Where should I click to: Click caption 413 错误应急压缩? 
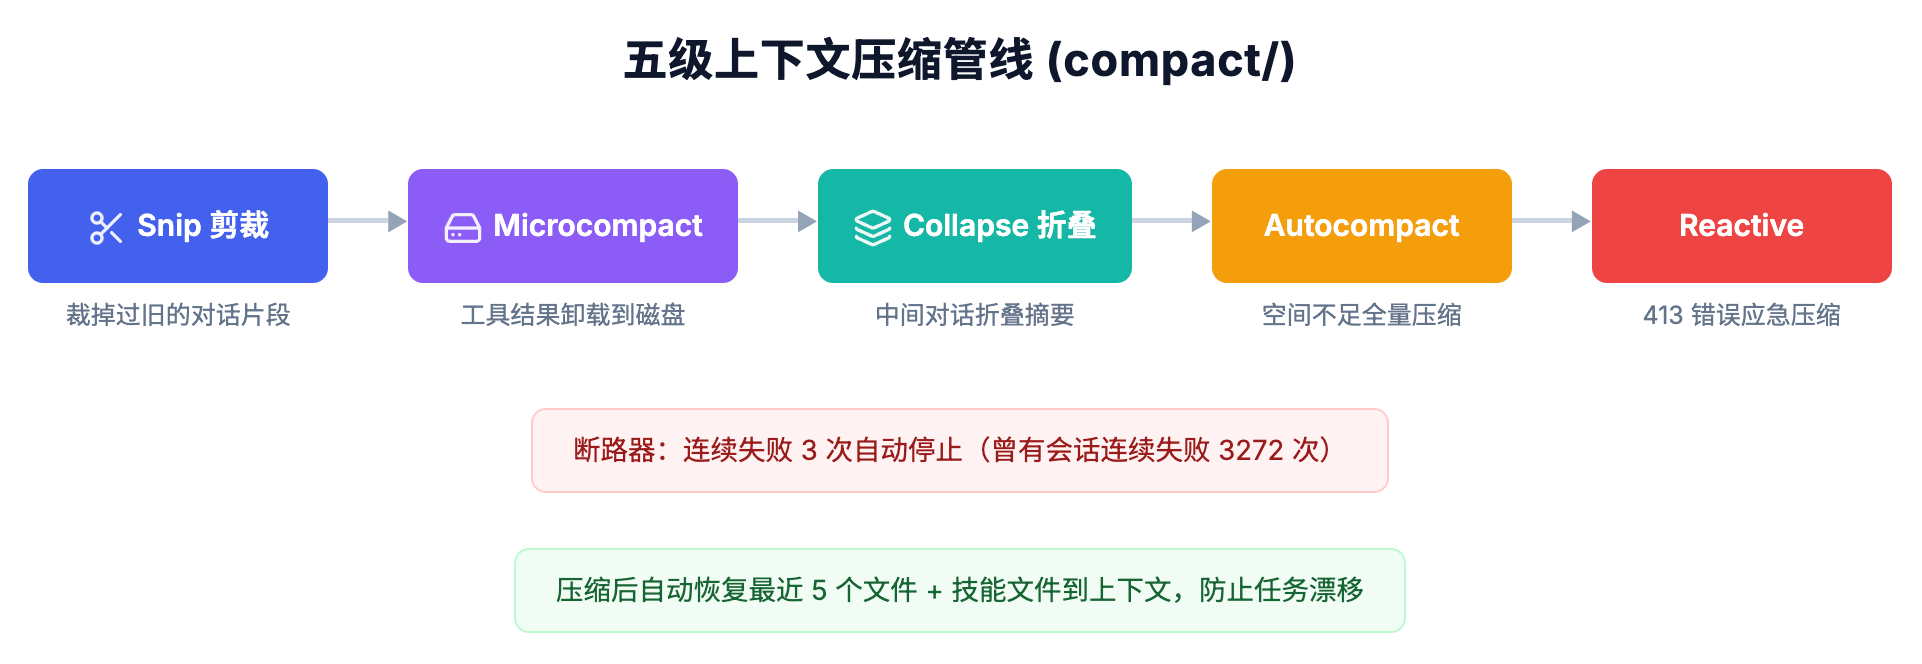[x=1742, y=315]
